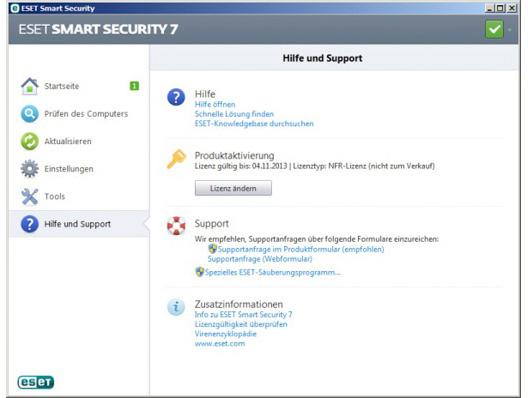Go to the Startseite menu item
This screenshot has width=528, height=398.
[79, 86]
